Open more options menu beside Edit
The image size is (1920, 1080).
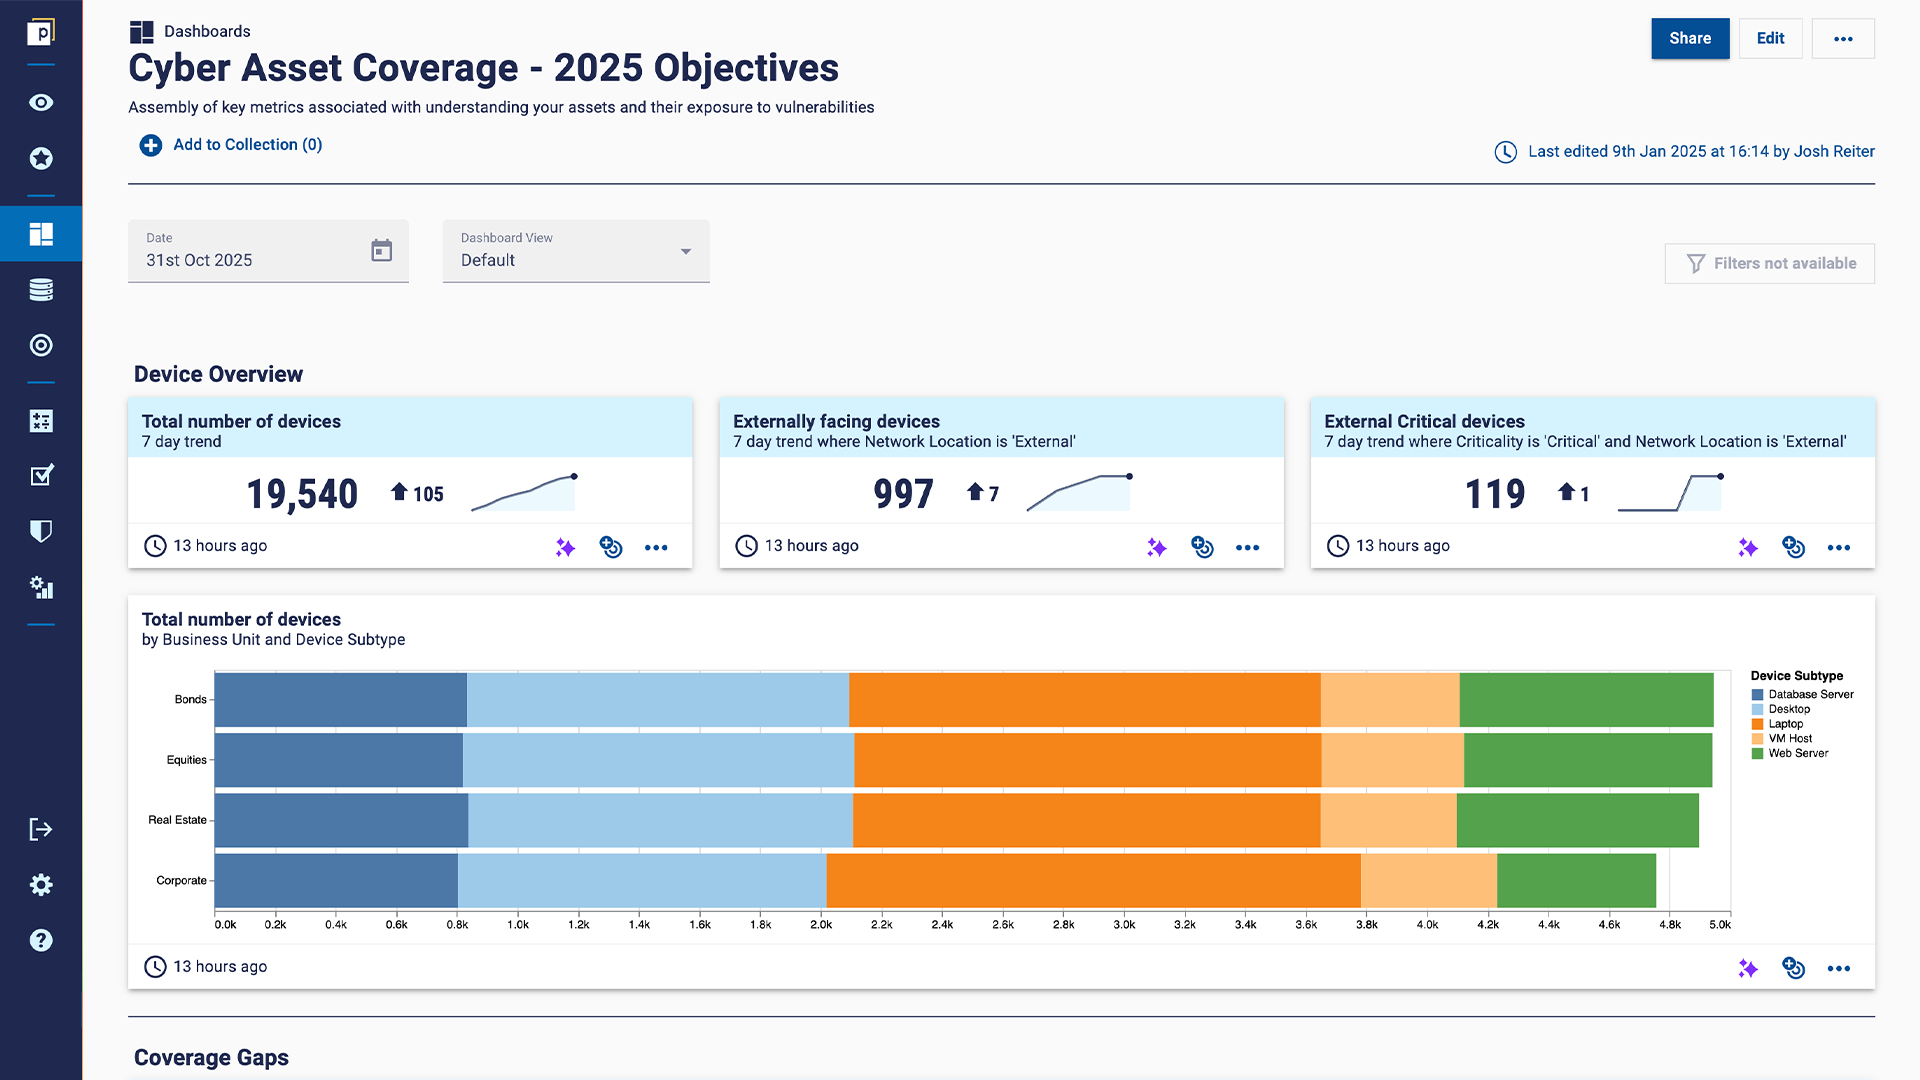pos(1842,39)
